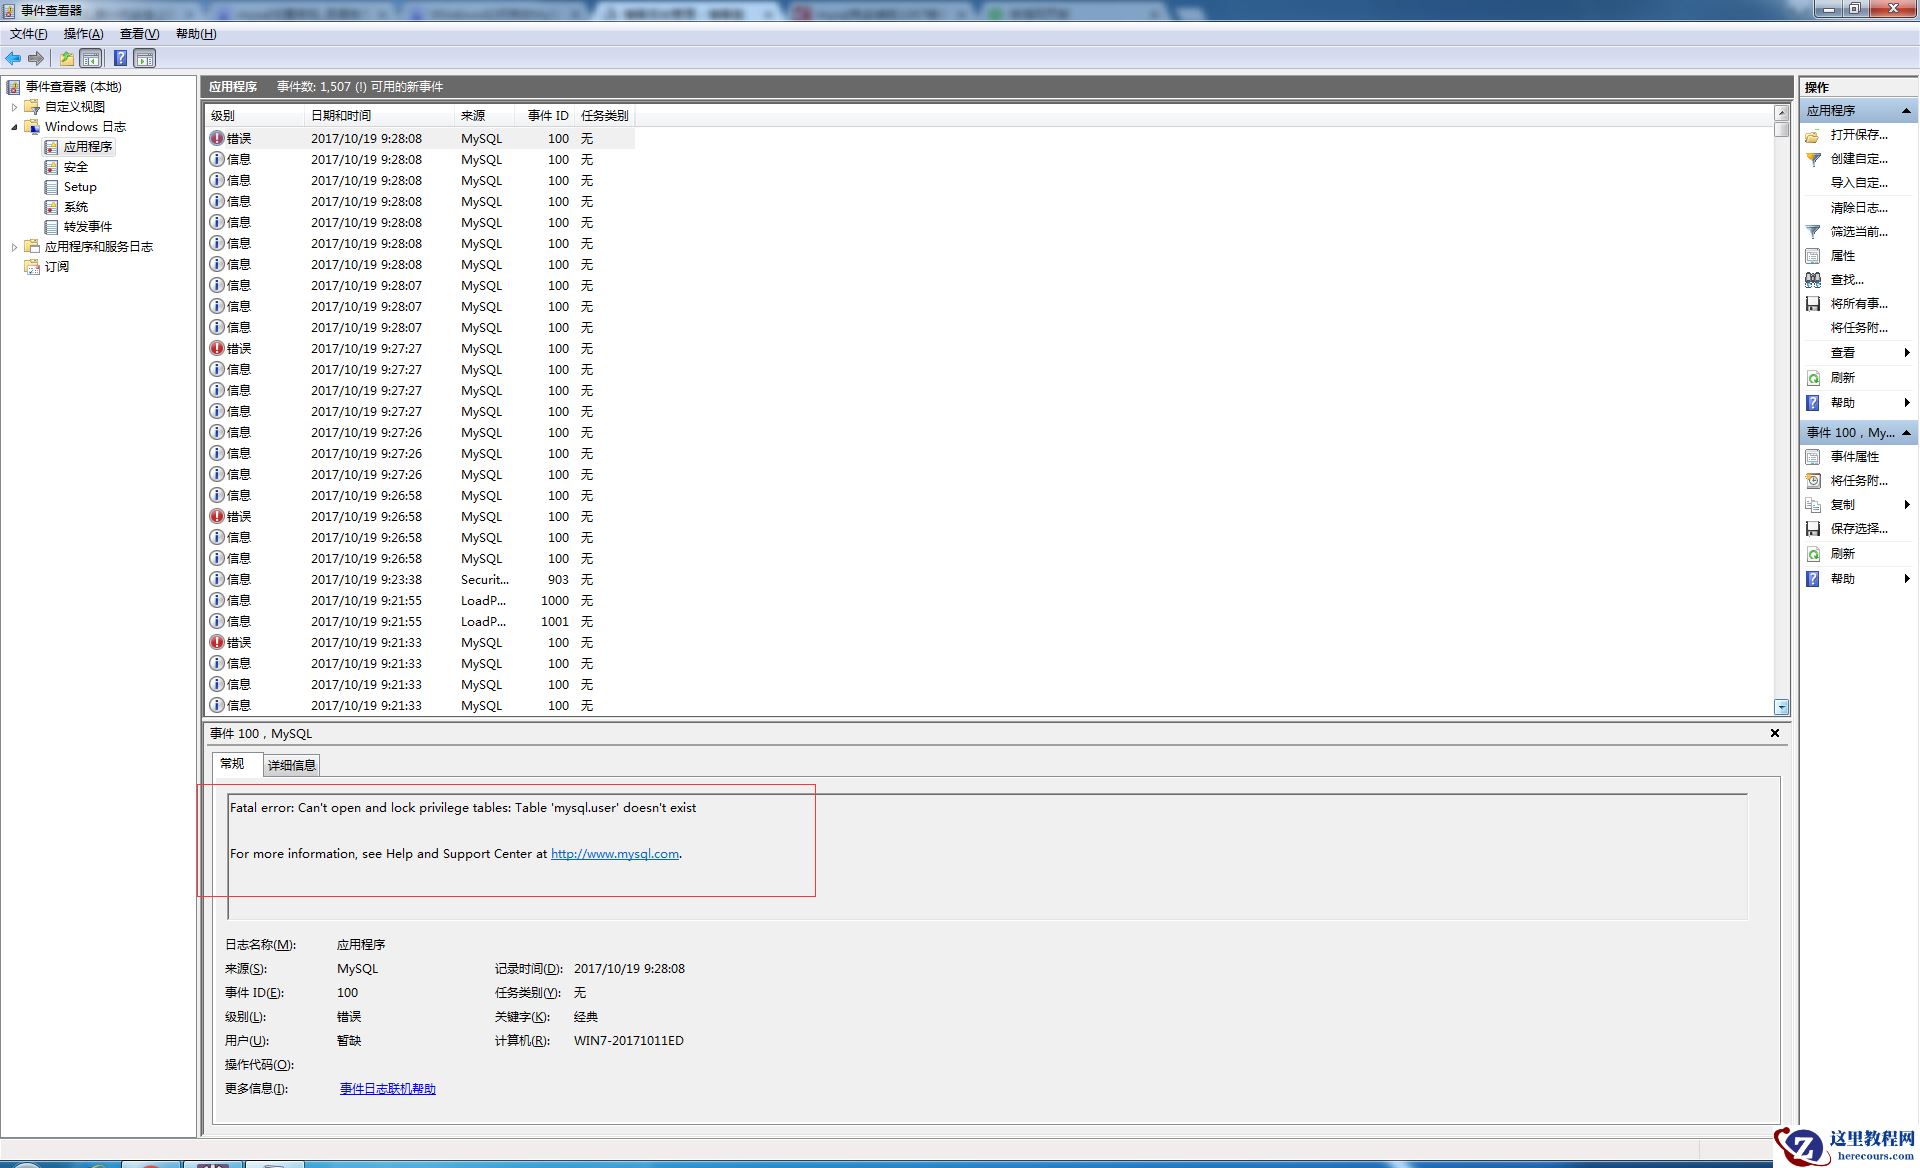Switch to the 详细信息 tab
The height and width of the screenshot is (1168, 1920).
click(291, 765)
